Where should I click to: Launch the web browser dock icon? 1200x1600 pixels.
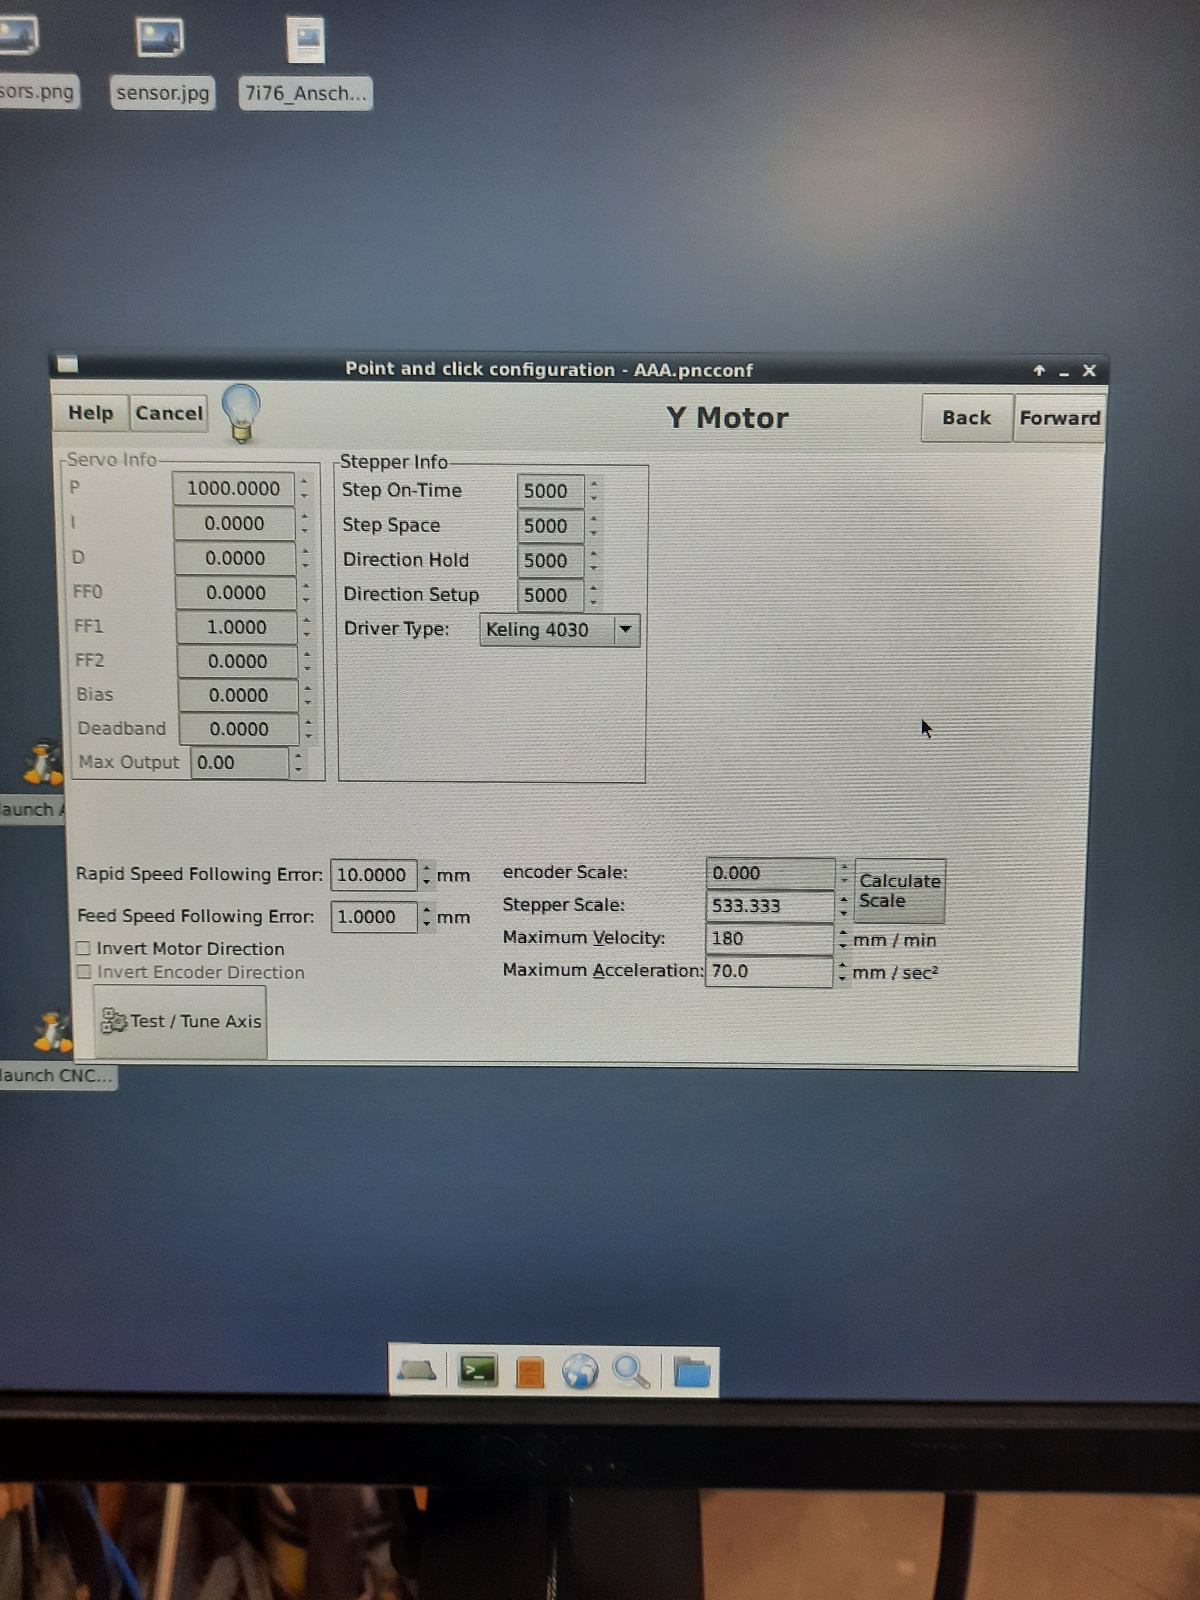580,1371
